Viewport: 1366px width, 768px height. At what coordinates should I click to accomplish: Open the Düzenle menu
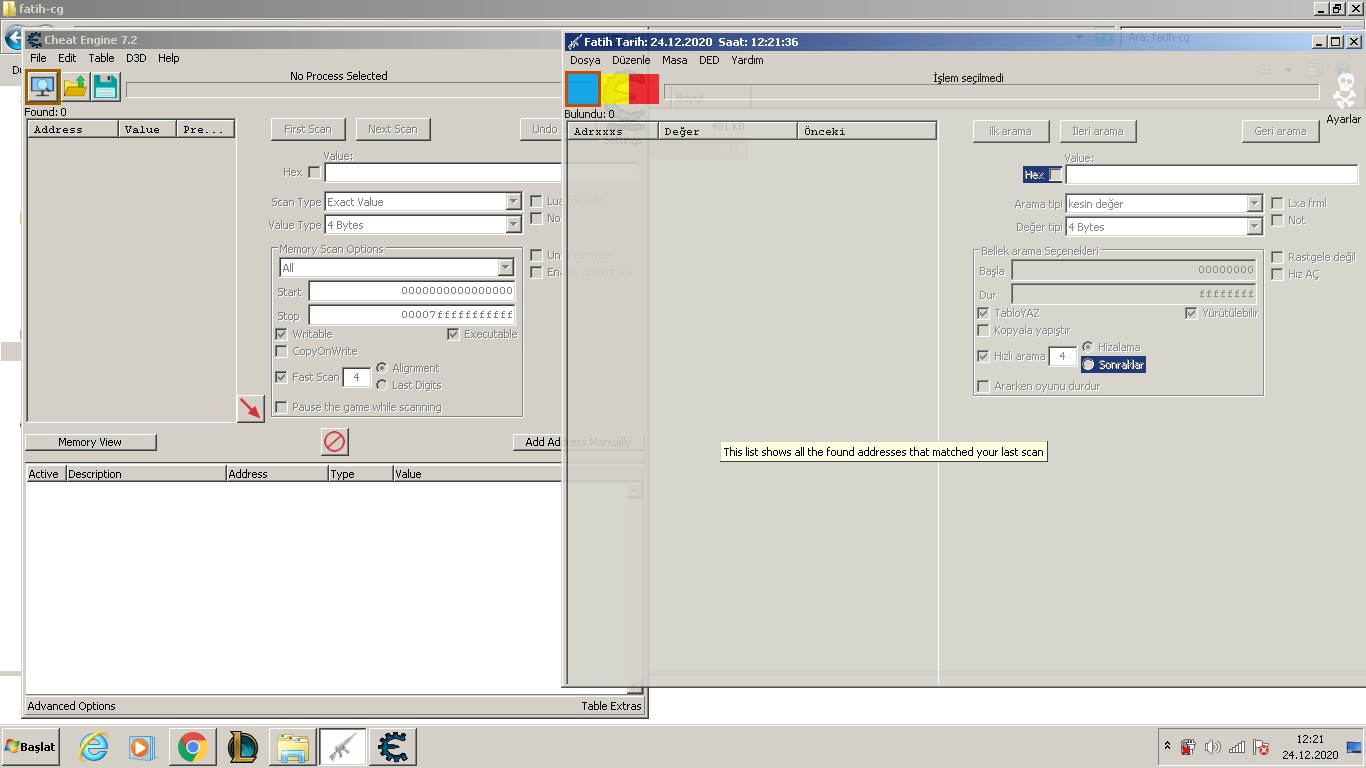pos(631,60)
